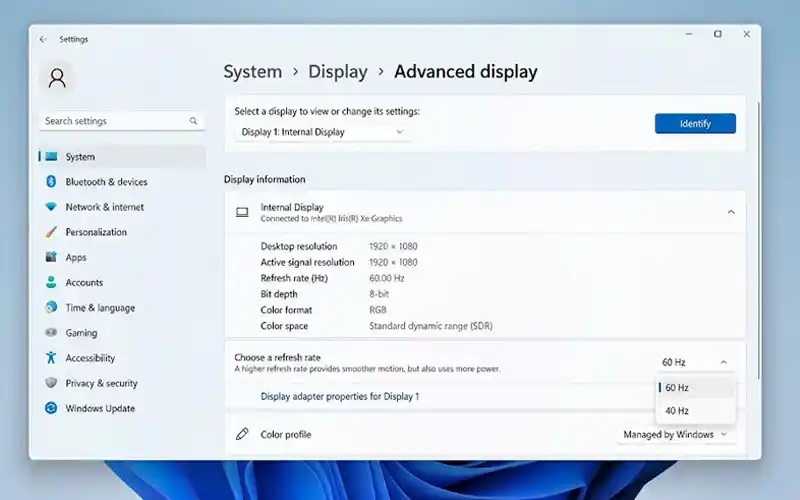This screenshot has height=500, width=800.
Task: Click the 1920 × 1080 Desktop resolution value
Action: (393, 246)
